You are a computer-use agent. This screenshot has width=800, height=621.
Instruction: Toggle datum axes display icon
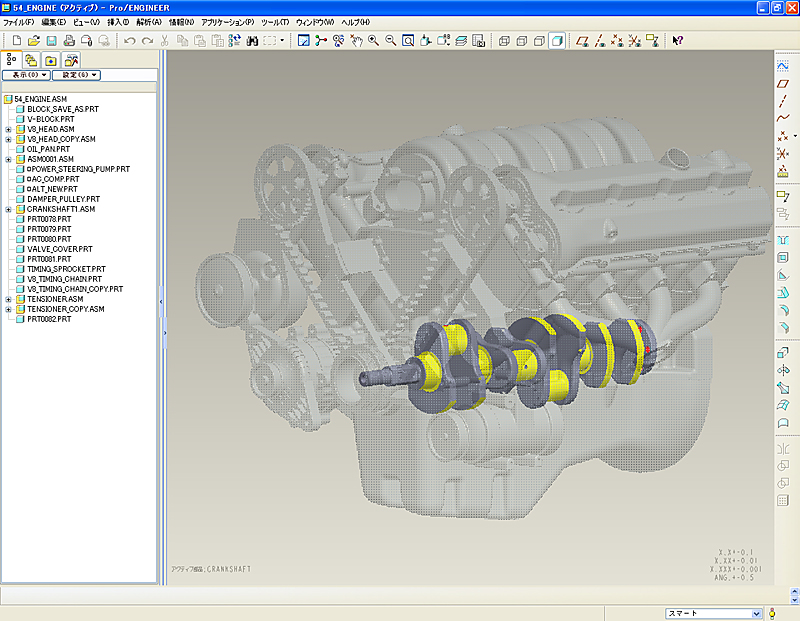coord(599,41)
